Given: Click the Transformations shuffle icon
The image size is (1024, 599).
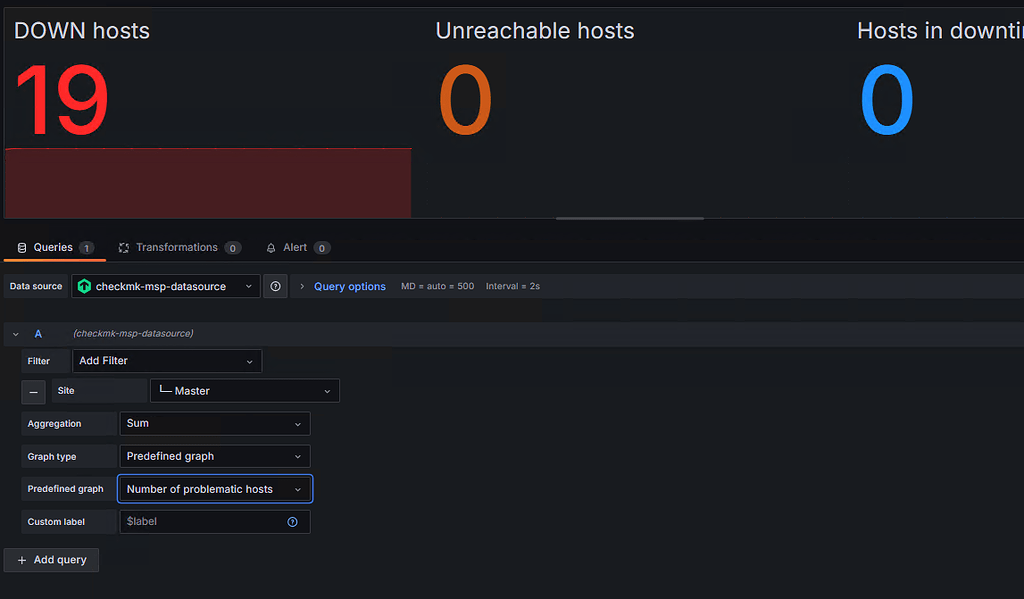Looking at the screenshot, I should pos(123,247).
